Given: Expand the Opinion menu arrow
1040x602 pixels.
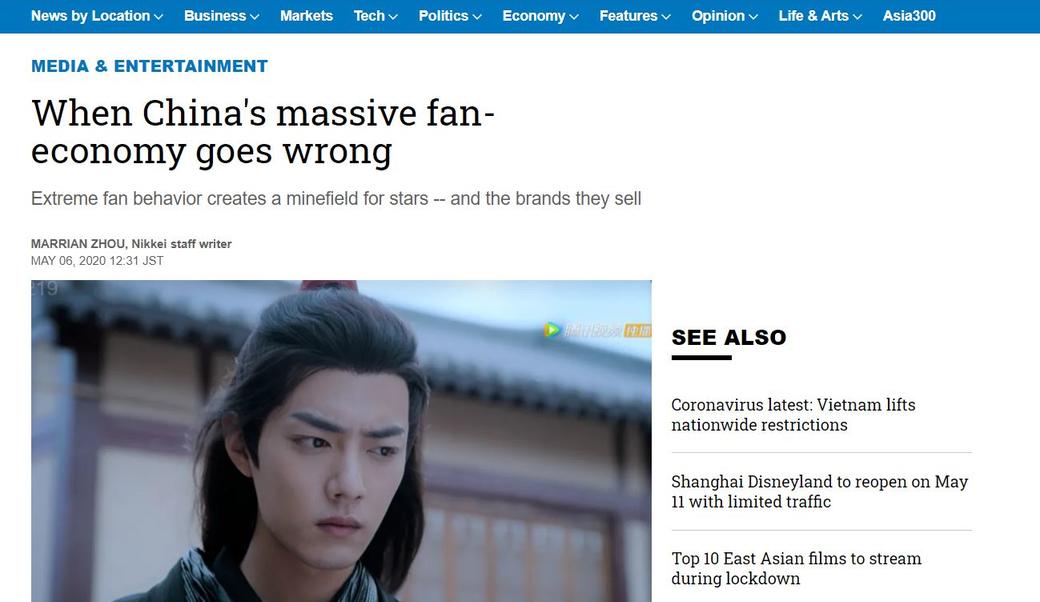Looking at the screenshot, I should (x=753, y=17).
